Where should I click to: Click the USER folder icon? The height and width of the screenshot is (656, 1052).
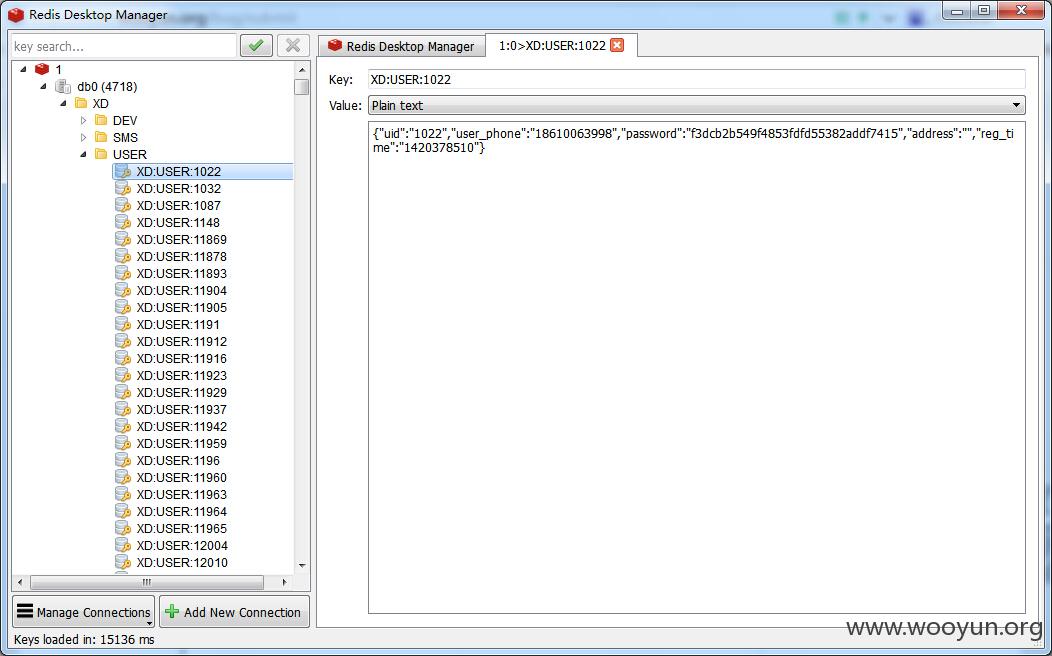click(x=101, y=154)
